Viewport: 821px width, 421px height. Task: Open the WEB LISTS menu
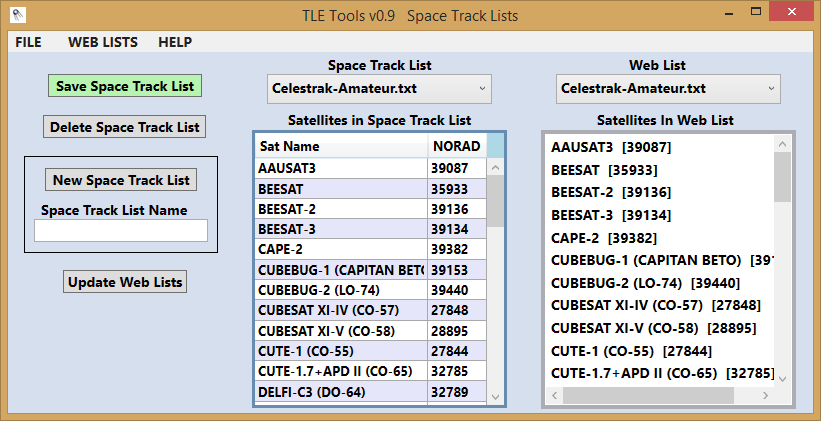pyautogui.click(x=103, y=42)
